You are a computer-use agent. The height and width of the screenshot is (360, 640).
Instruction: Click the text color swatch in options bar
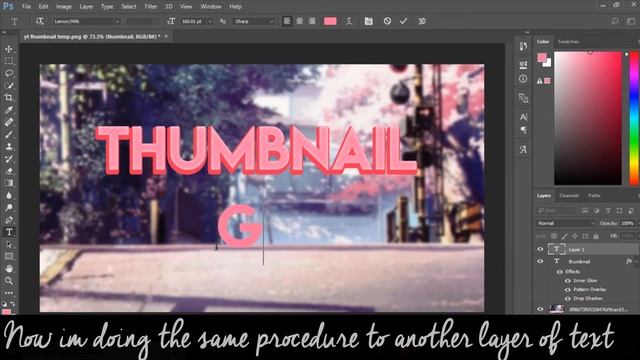pyautogui.click(x=330, y=21)
